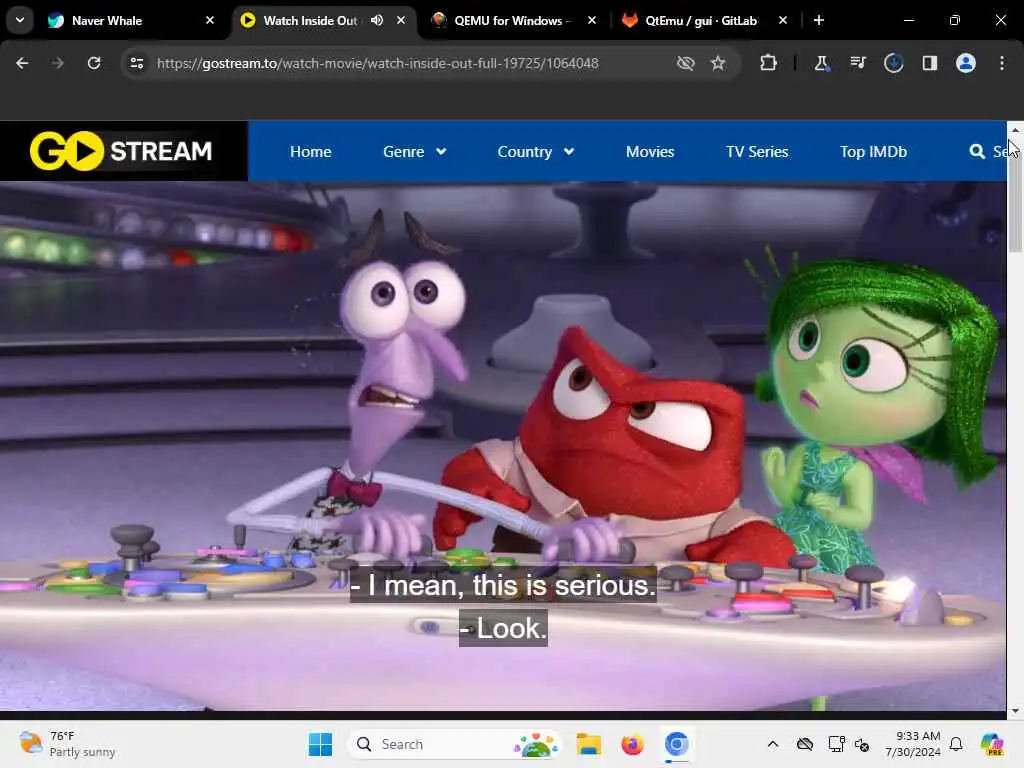Open the profile avatar menu
Image resolution: width=1024 pixels, height=768 pixels.
click(965, 63)
